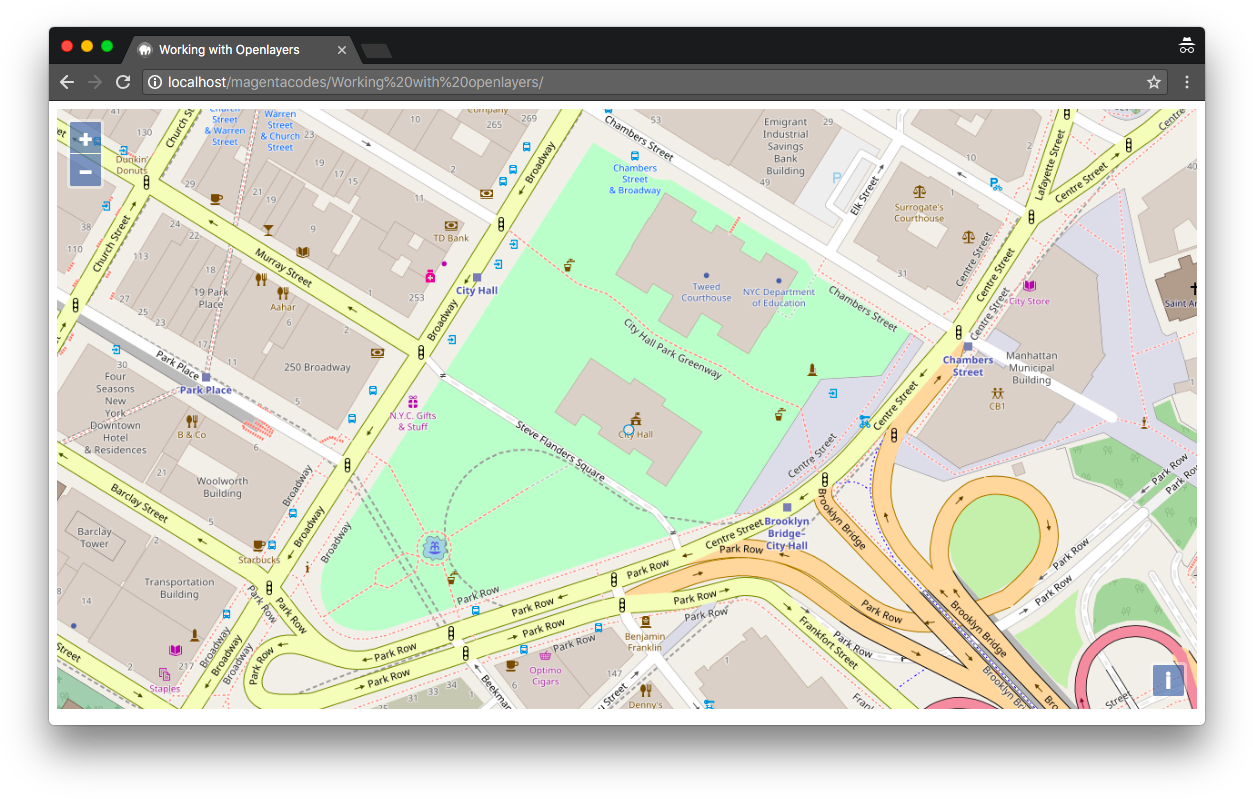Click the Tweed Courthouse label
The width and height of the screenshot is (1253, 799).
(x=706, y=292)
